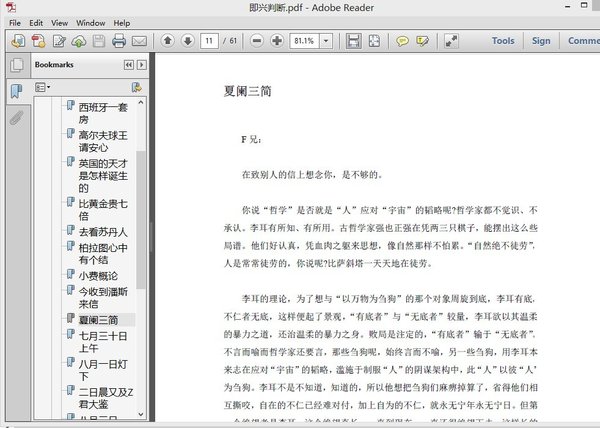Click the Save floppy disk icon
This screenshot has height=428, width=600.
[99, 41]
